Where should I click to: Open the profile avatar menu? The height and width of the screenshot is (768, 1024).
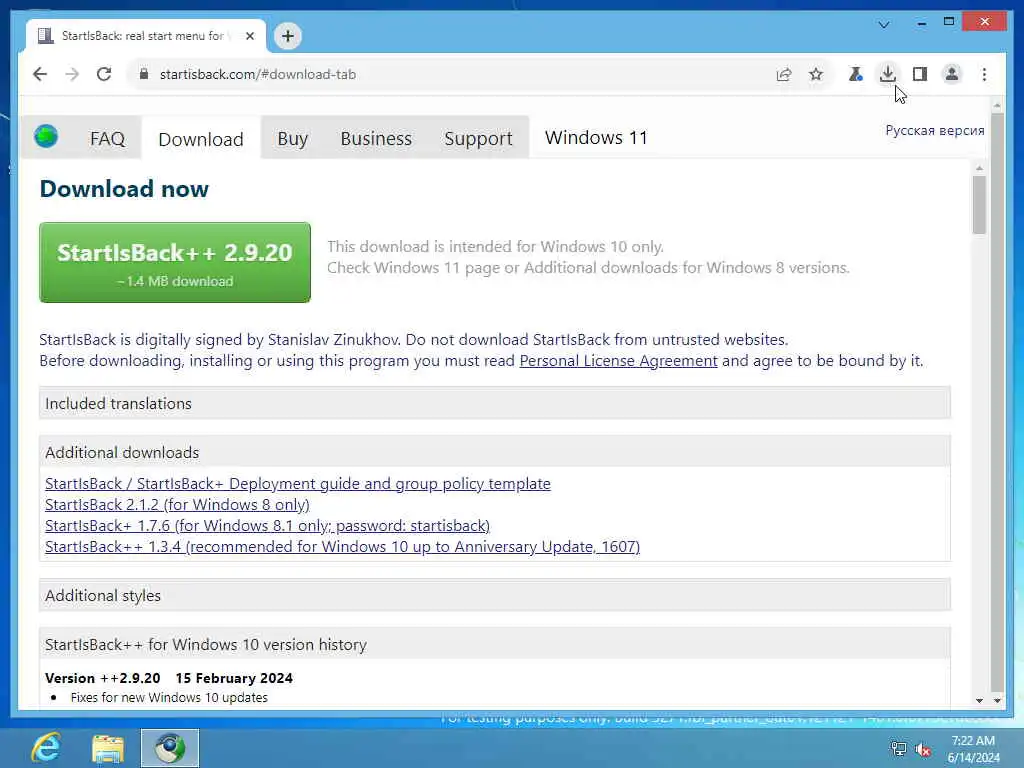coord(952,74)
